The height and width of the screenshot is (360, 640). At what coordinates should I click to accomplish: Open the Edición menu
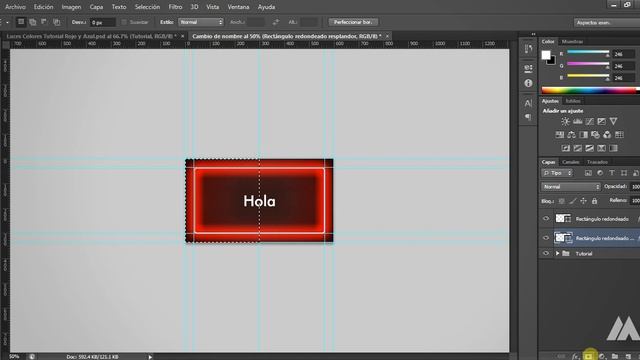click(x=43, y=7)
